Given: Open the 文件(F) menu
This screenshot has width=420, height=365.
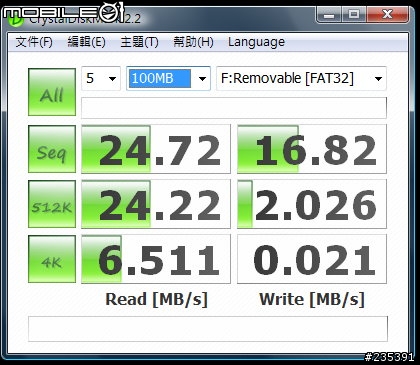Looking at the screenshot, I should [34, 42].
